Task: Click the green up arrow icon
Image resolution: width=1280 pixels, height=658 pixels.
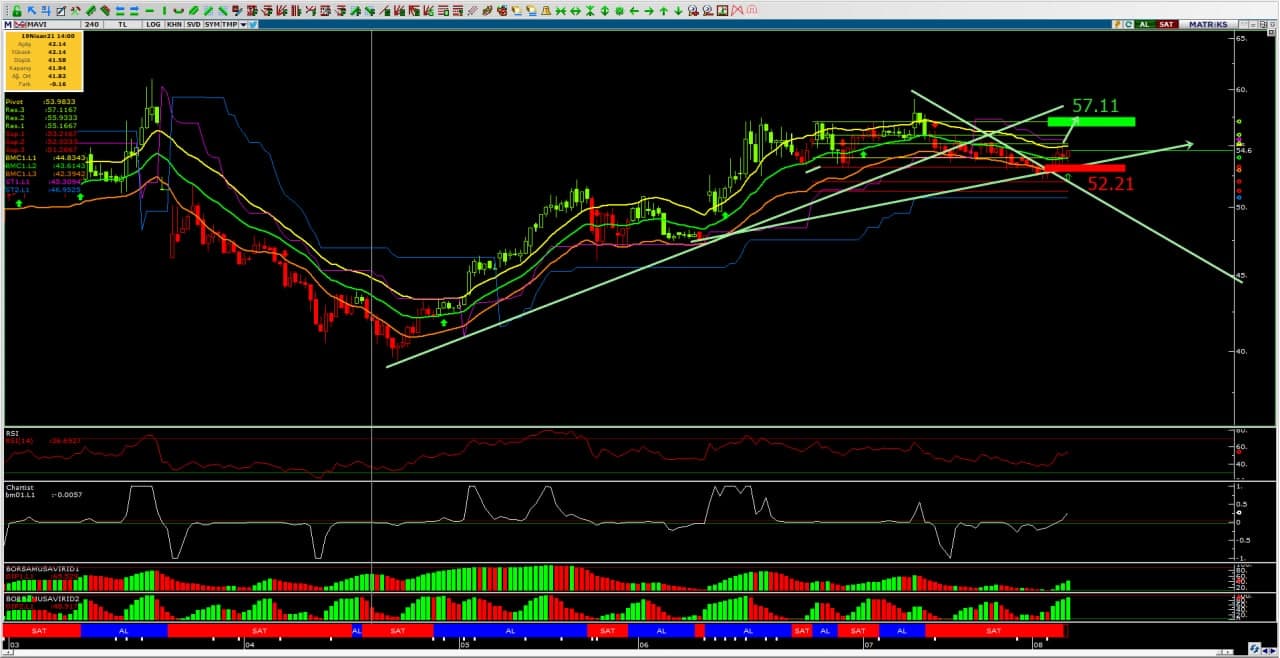Action: [x=663, y=10]
